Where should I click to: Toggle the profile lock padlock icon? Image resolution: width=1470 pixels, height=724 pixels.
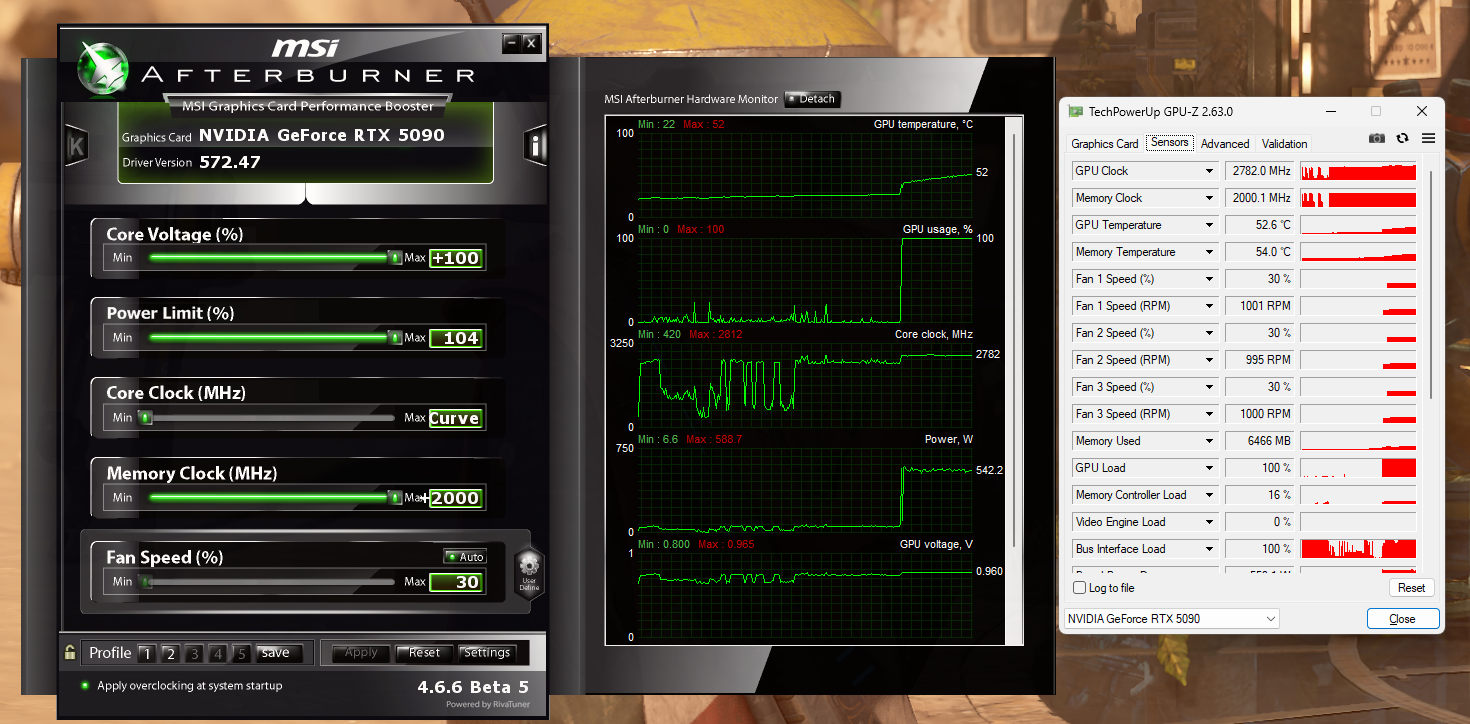tap(70, 653)
